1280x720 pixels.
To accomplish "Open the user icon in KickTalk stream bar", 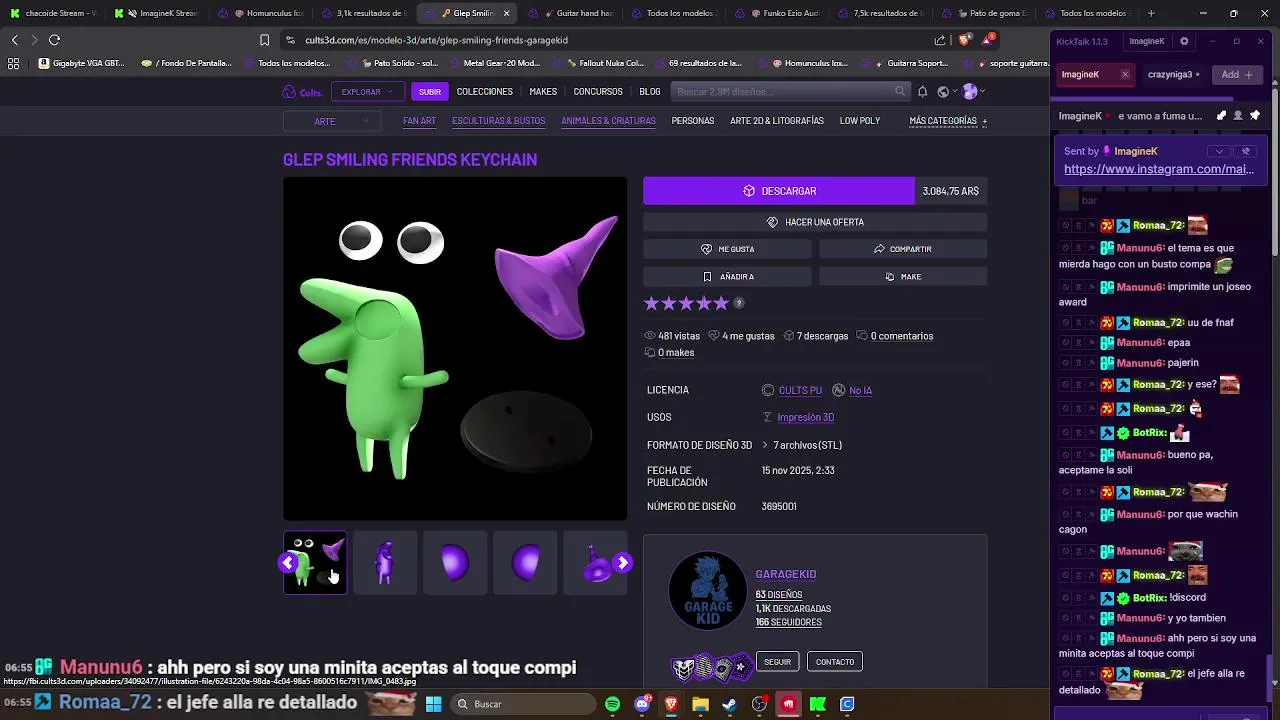I will point(1238,116).
